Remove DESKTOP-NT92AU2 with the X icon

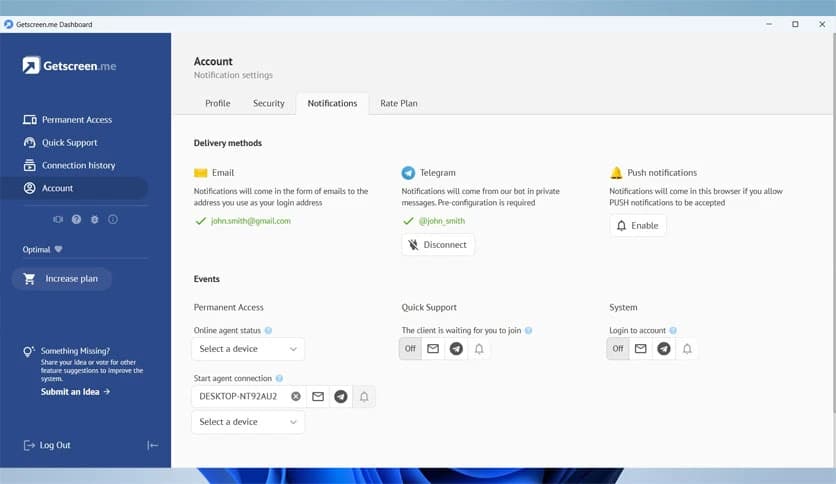coord(295,397)
